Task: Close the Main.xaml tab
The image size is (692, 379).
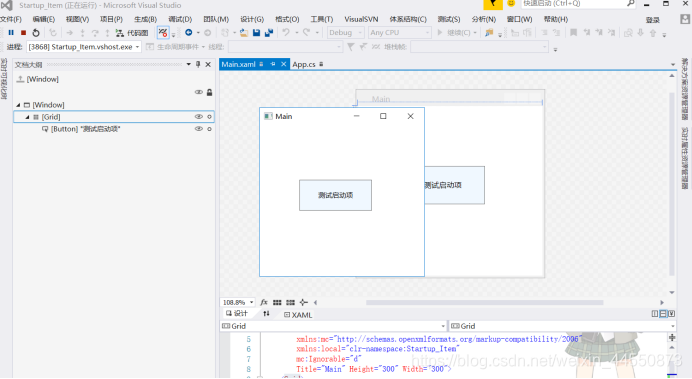Action: coord(284,64)
